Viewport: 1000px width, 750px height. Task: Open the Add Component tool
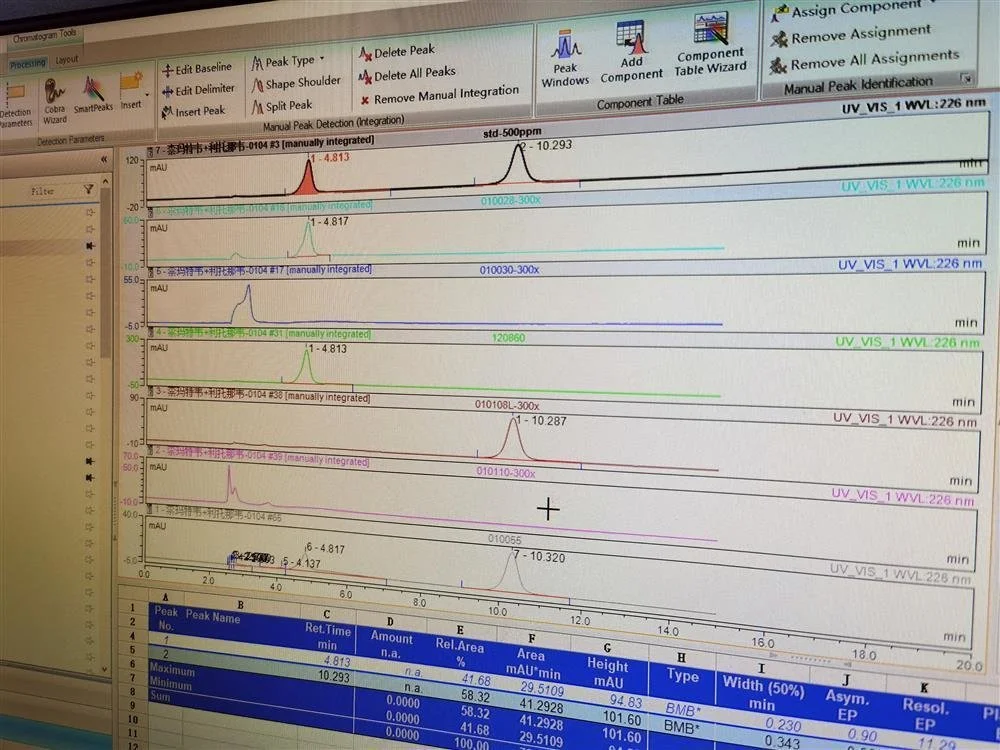point(631,52)
